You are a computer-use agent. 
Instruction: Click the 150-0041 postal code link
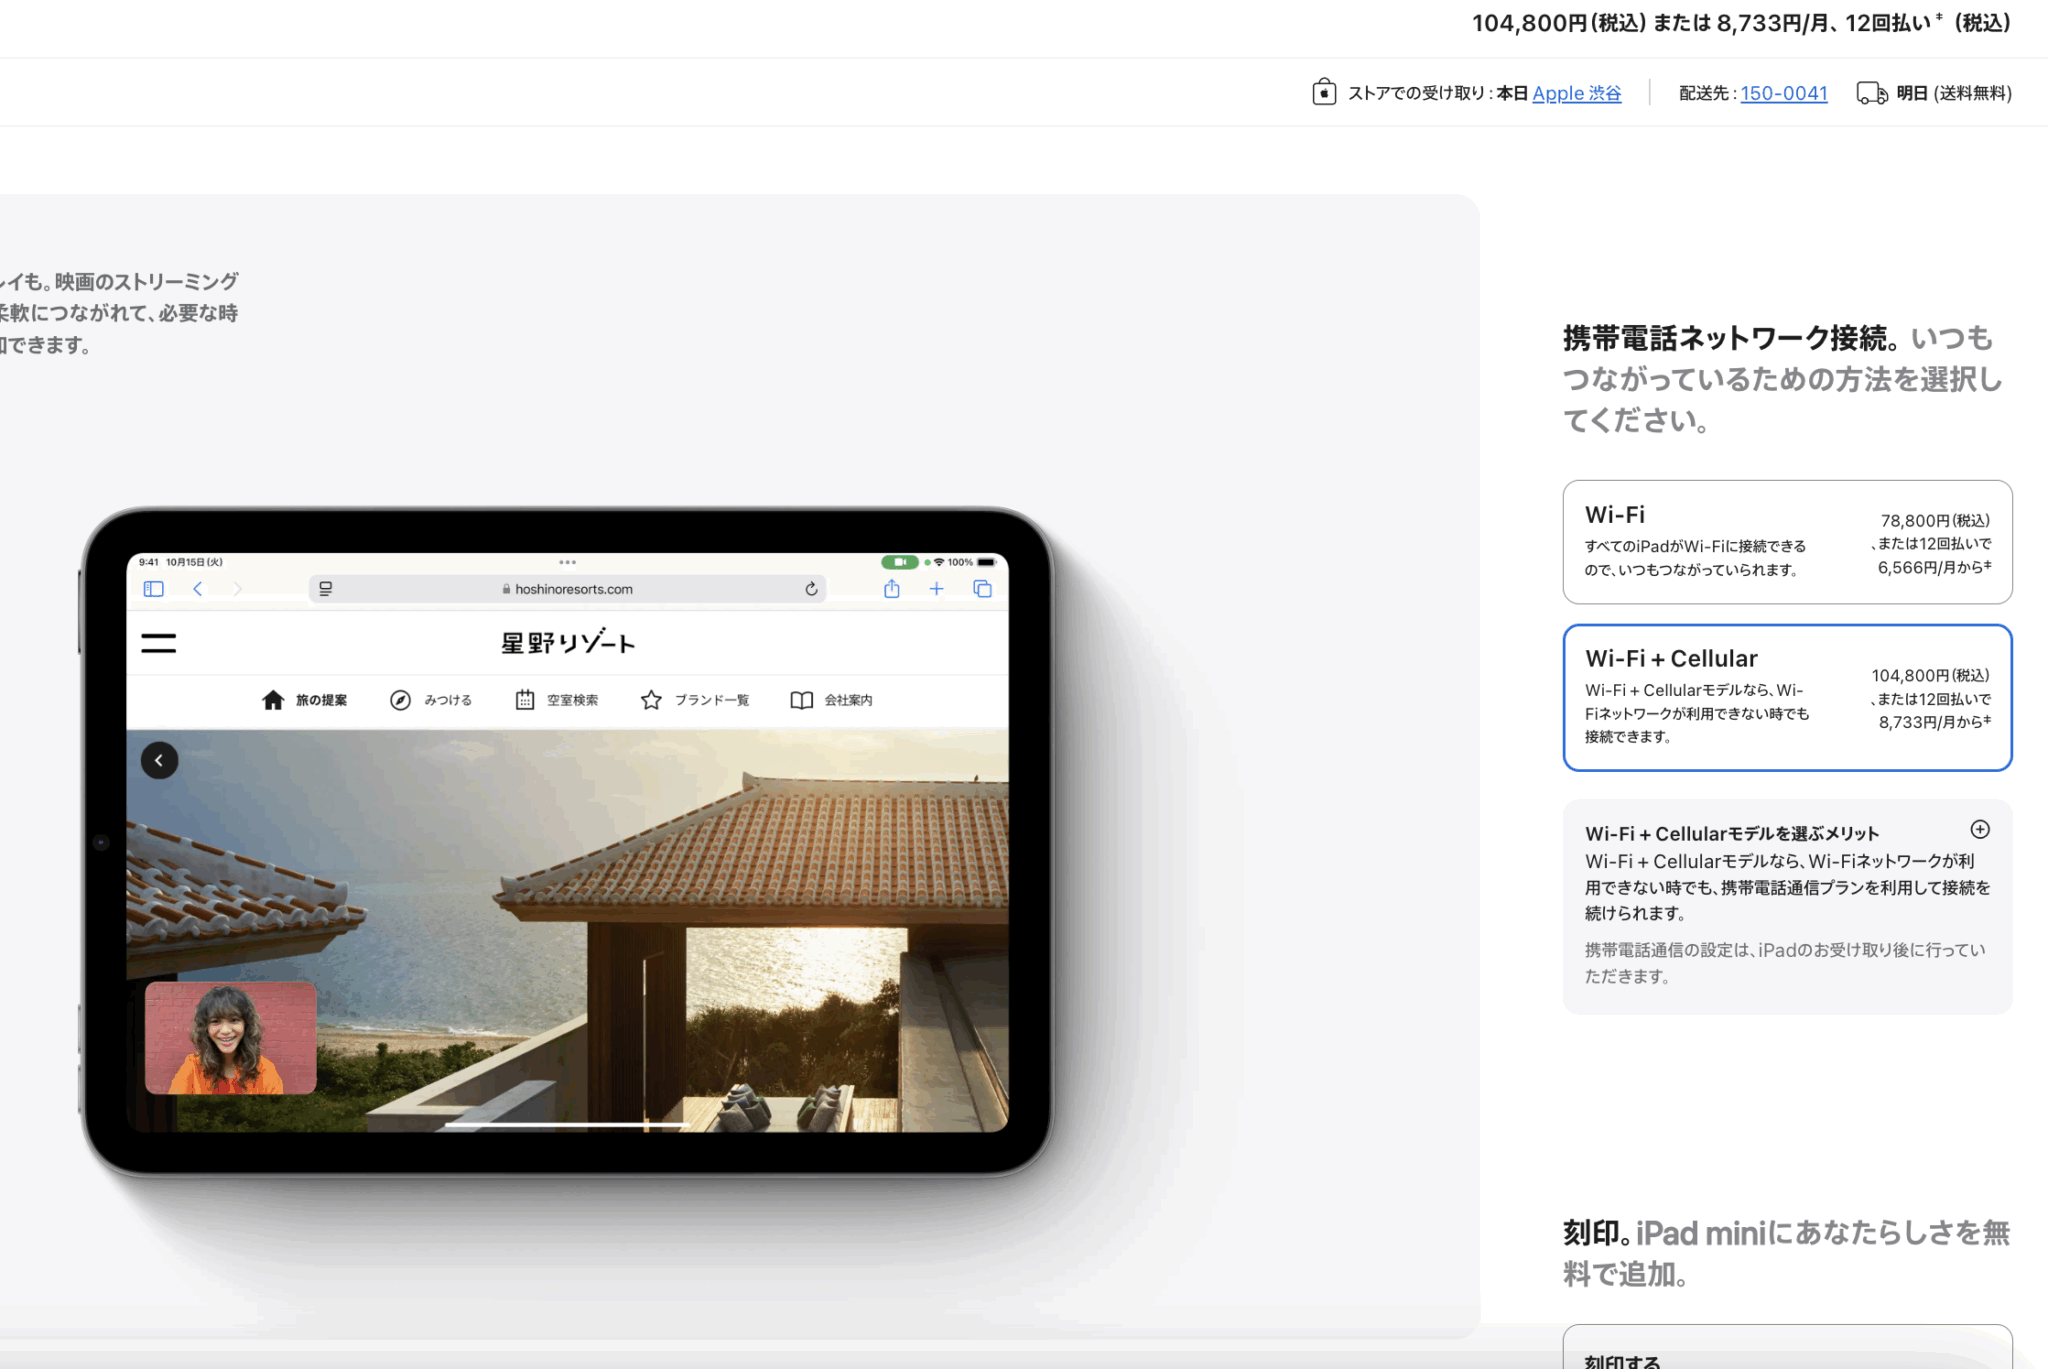pyautogui.click(x=1784, y=93)
